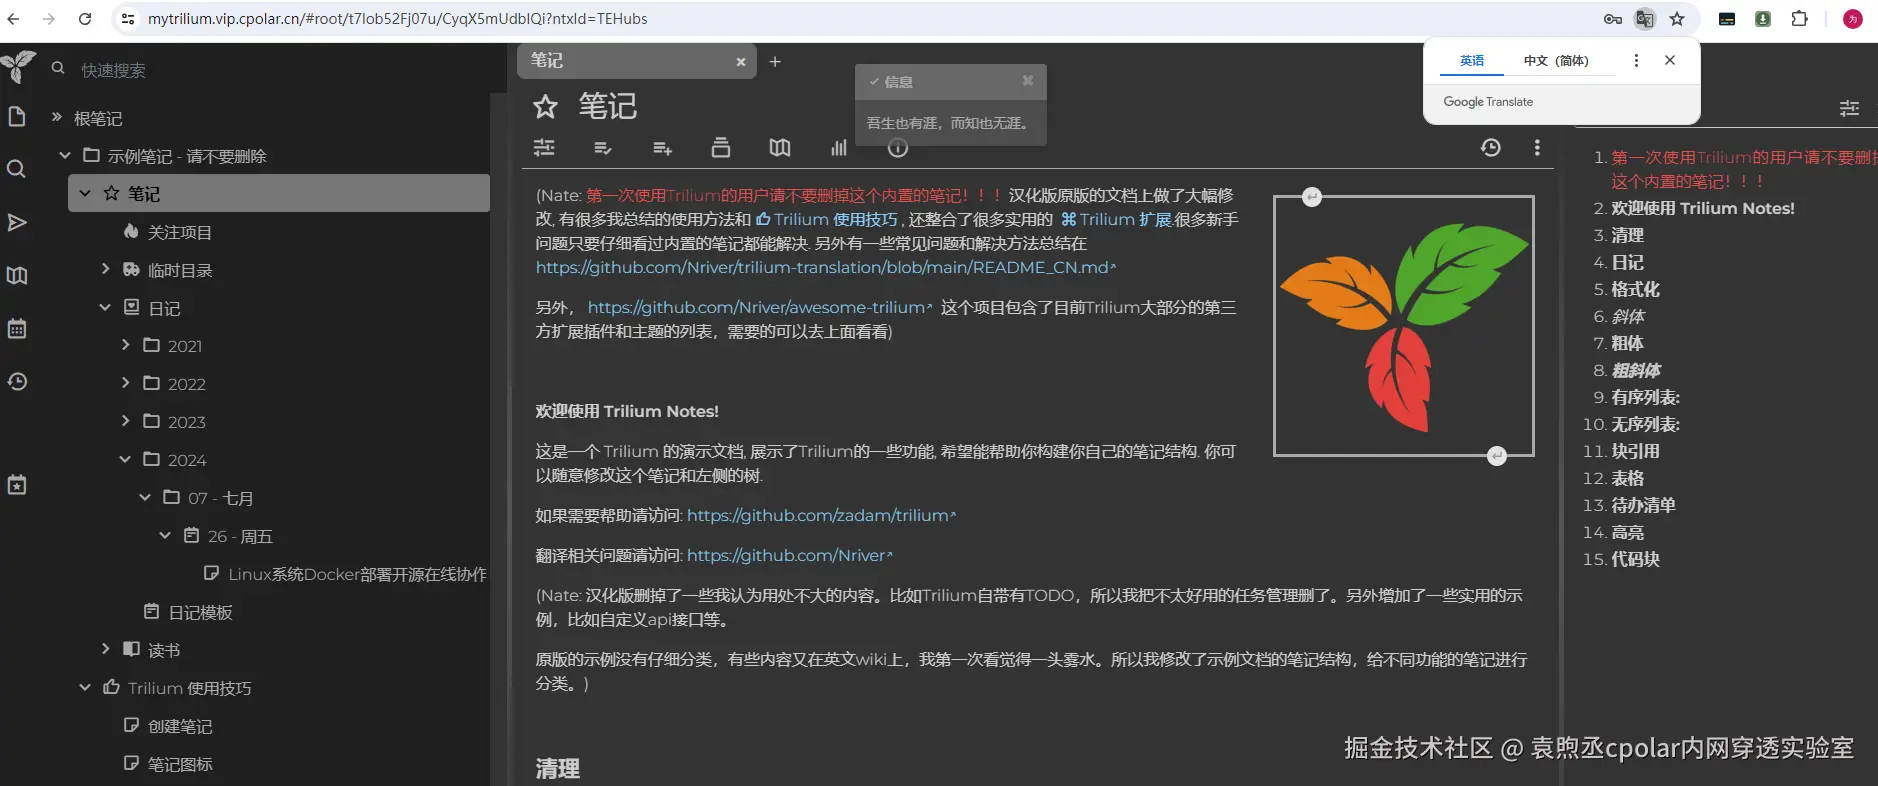This screenshot has width=1878, height=786.
Task: Open the calendar icon in left launcher bar
Action: tap(17, 328)
